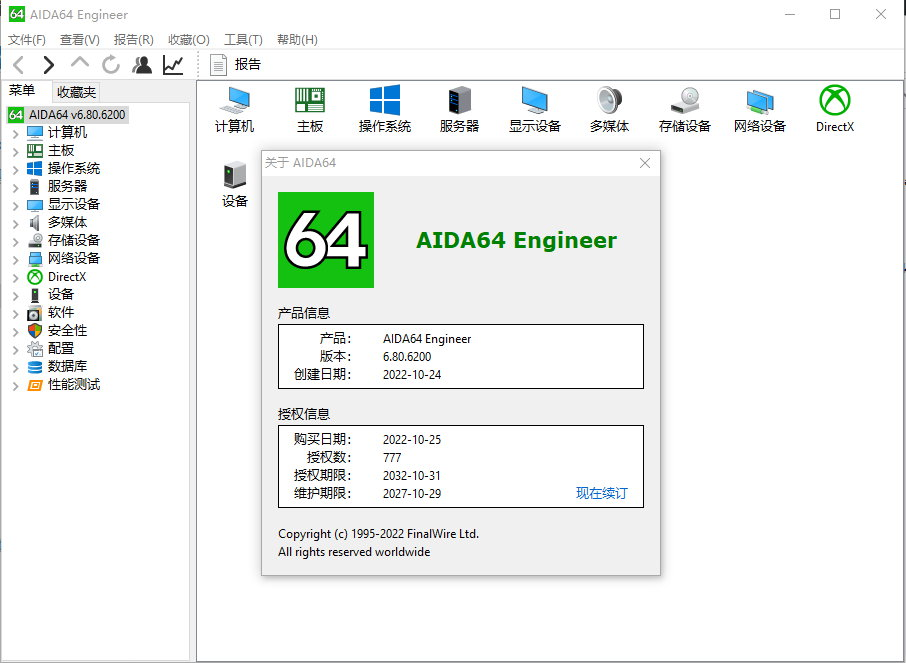Switch to the 菜单 sidebar tab
The image size is (906, 663).
click(x=23, y=91)
